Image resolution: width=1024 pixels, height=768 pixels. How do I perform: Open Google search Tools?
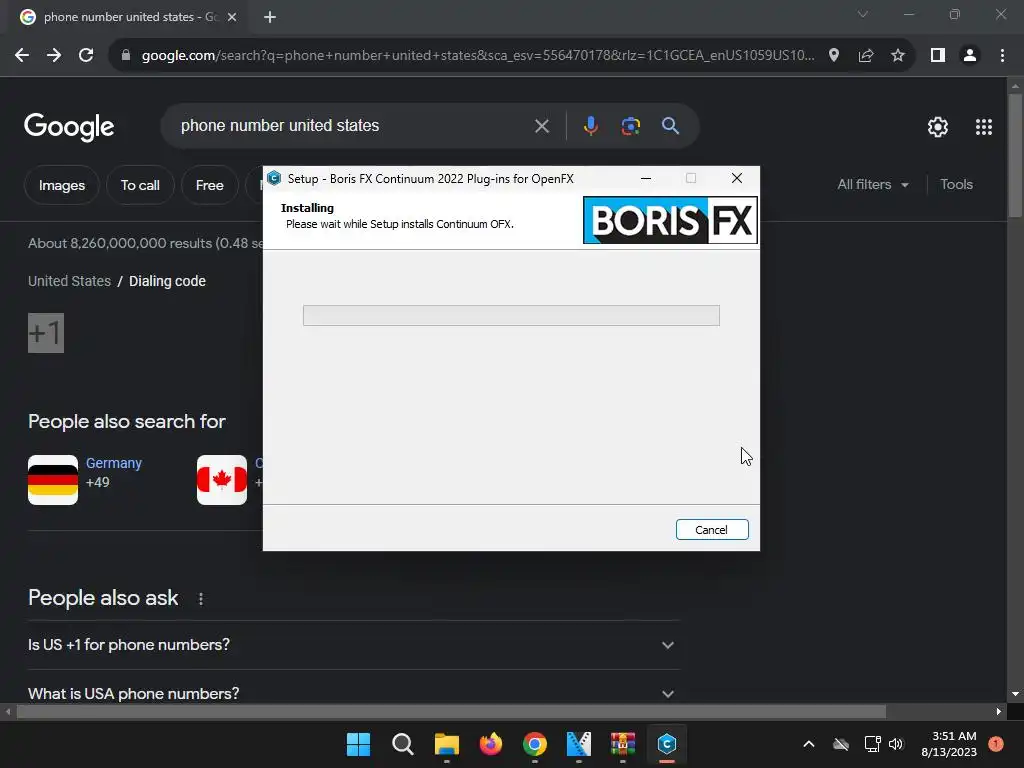[x=956, y=184]
